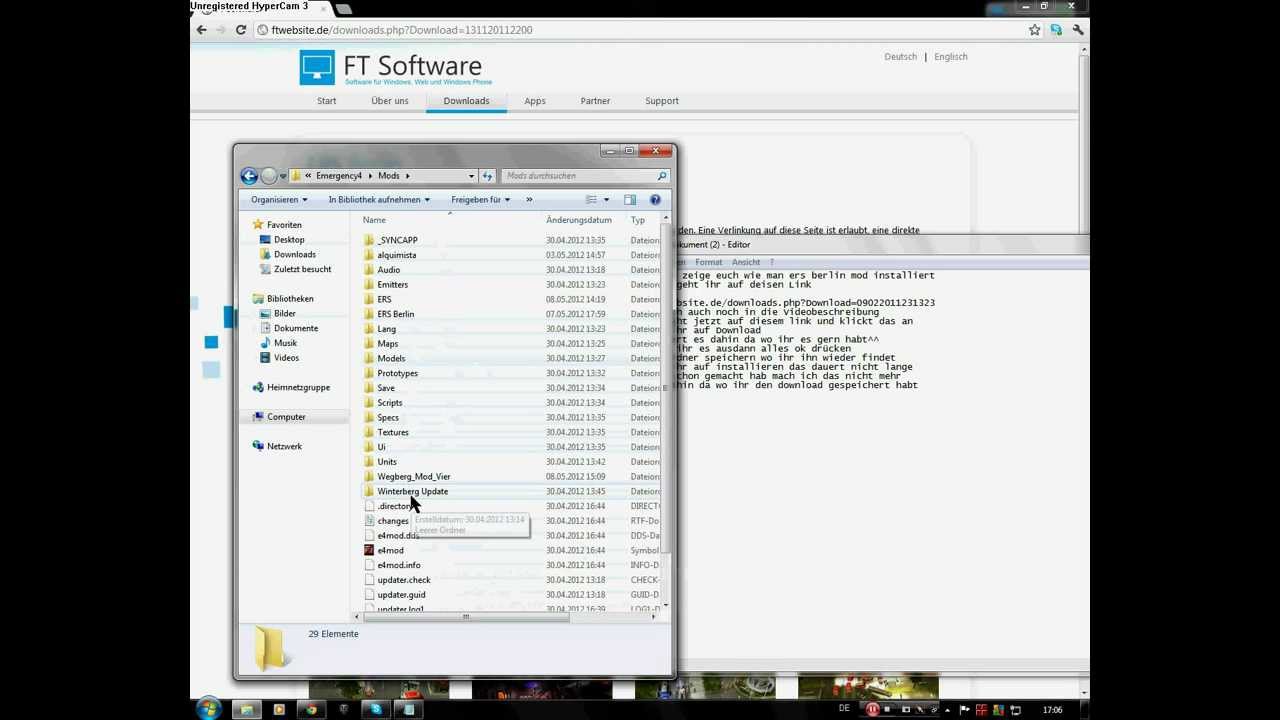
Task: Open the e4mod symbol file
Action: click(x=390, y=550)
